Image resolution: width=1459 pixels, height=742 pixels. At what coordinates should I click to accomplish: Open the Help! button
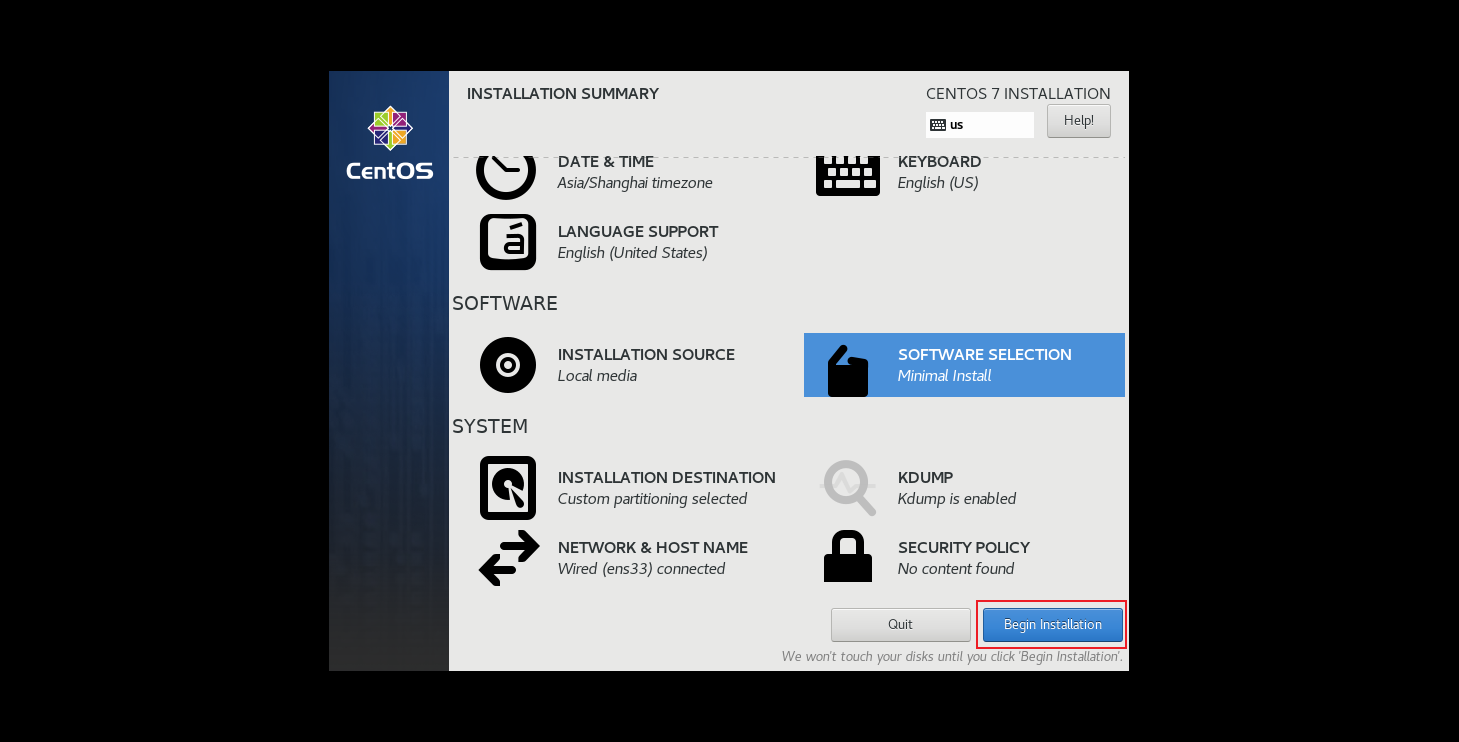point(1078,121)
